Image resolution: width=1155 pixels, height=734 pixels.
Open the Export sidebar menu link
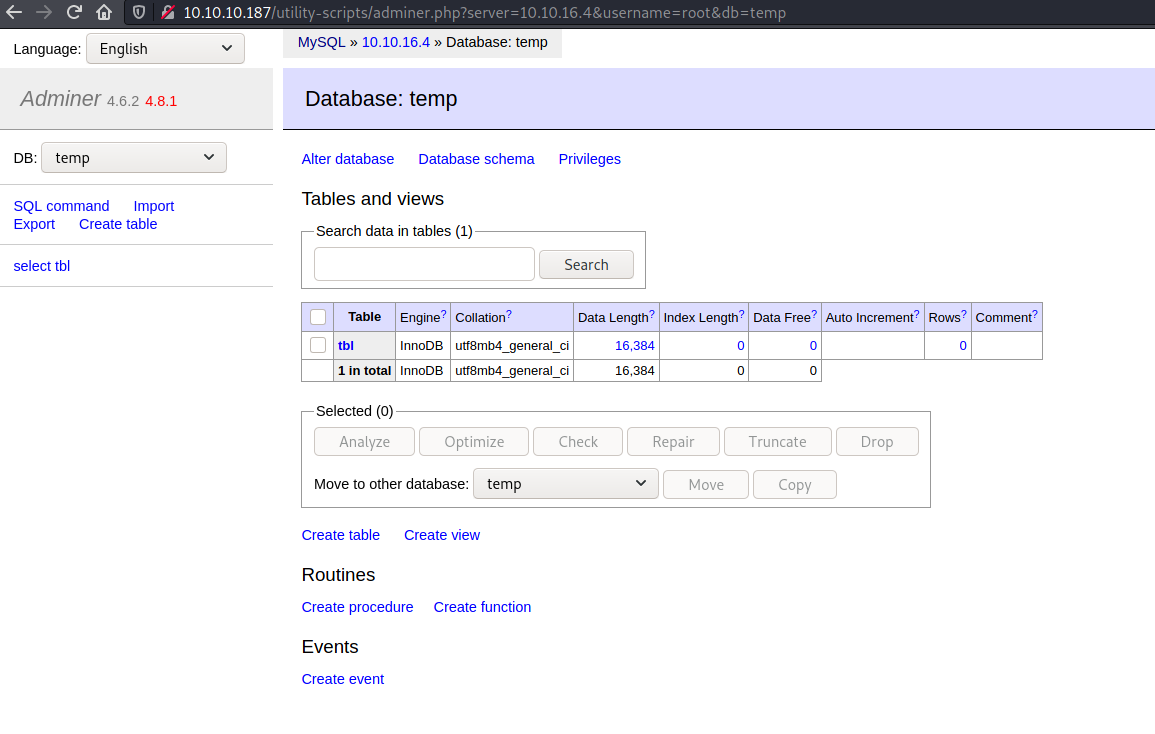tap(34, 224)
